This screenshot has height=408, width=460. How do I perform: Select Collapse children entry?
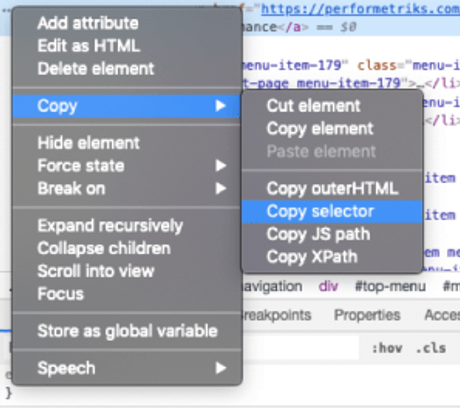[127, 248]
